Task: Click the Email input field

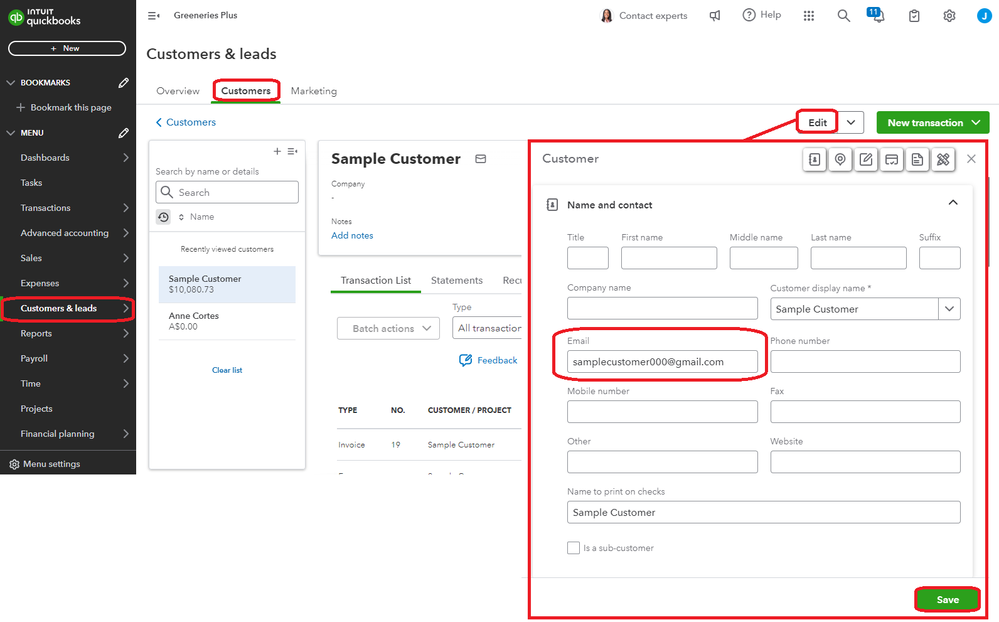Action: 661,362
